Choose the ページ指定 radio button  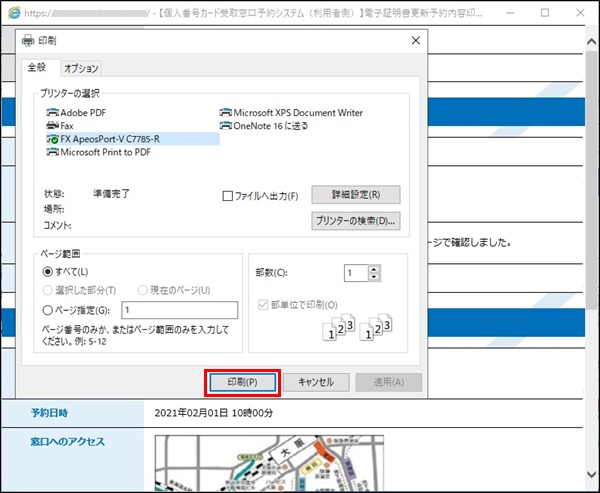click(47, 310)
